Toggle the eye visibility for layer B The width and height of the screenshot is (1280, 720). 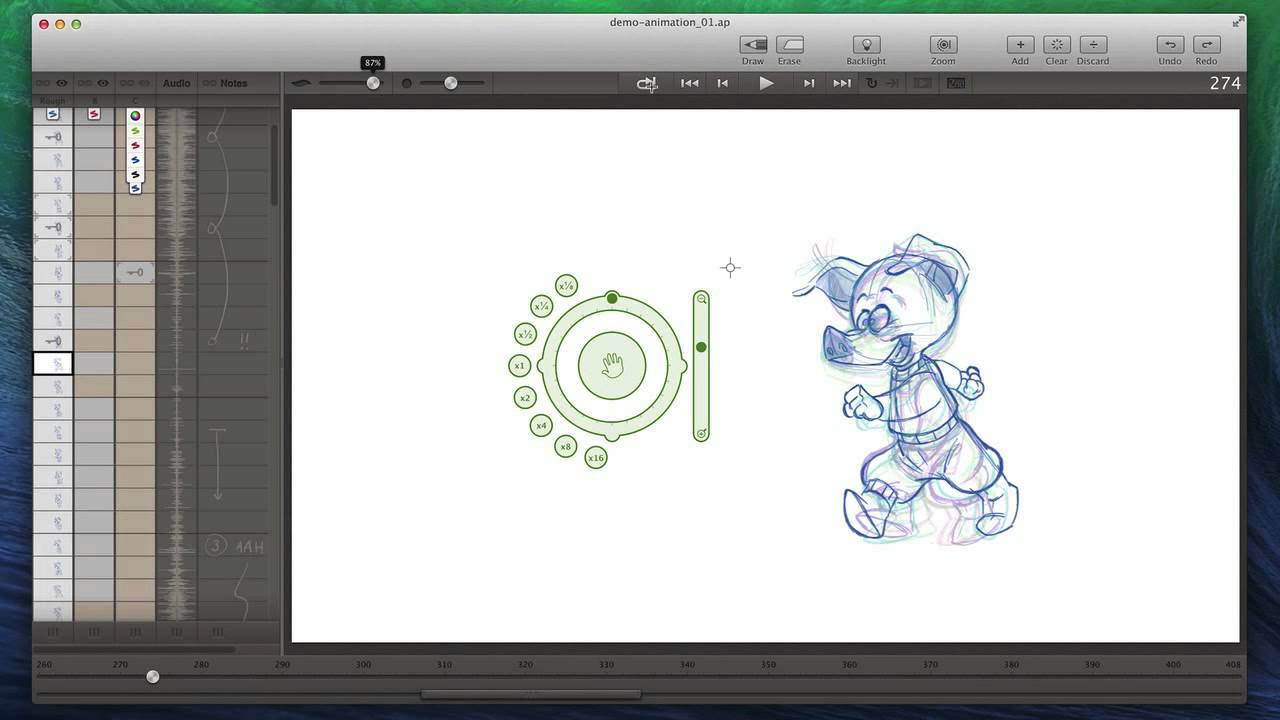pos(103,83)
